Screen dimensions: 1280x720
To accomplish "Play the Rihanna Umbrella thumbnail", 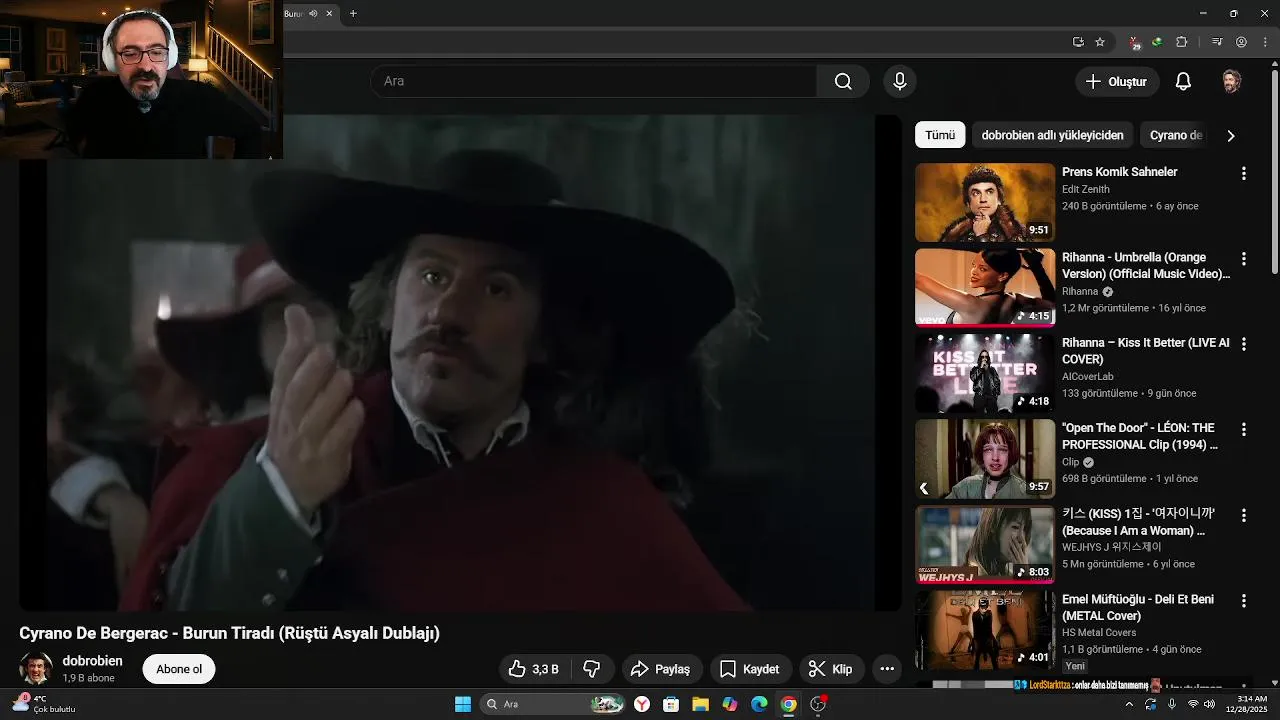I will coord(985,288).
